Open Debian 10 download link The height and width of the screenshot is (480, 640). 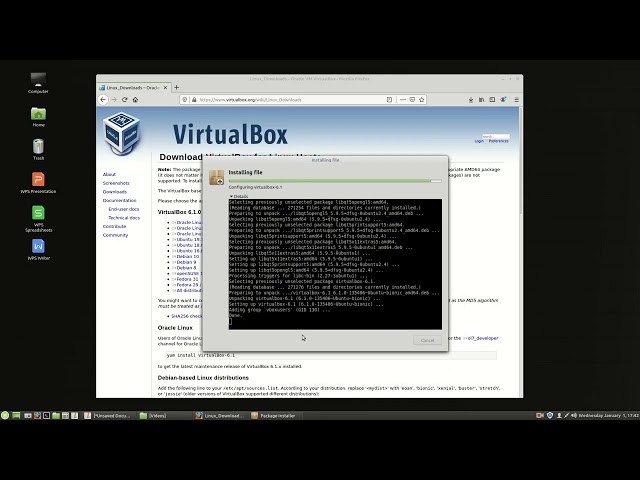click(x=187, y=256)
